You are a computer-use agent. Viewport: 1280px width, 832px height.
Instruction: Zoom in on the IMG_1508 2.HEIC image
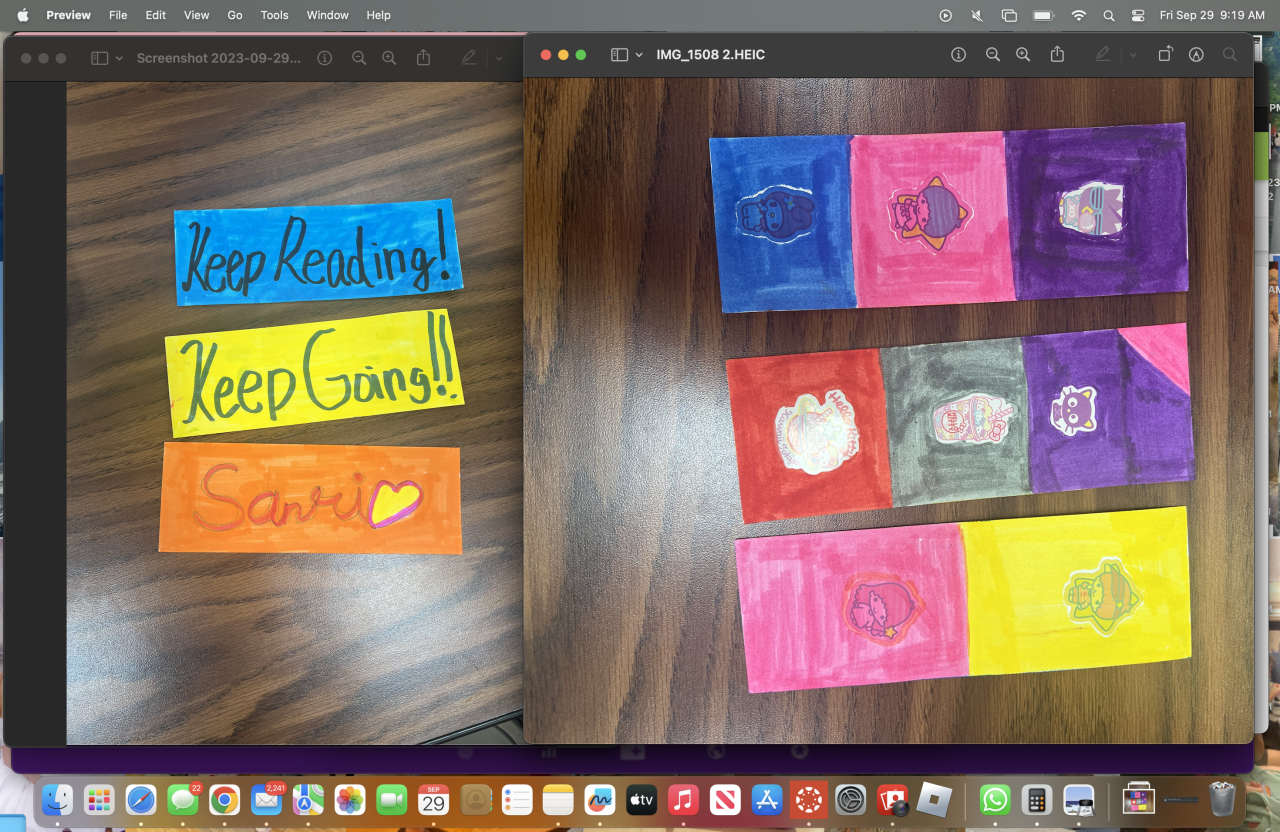tap(1023, 55)
